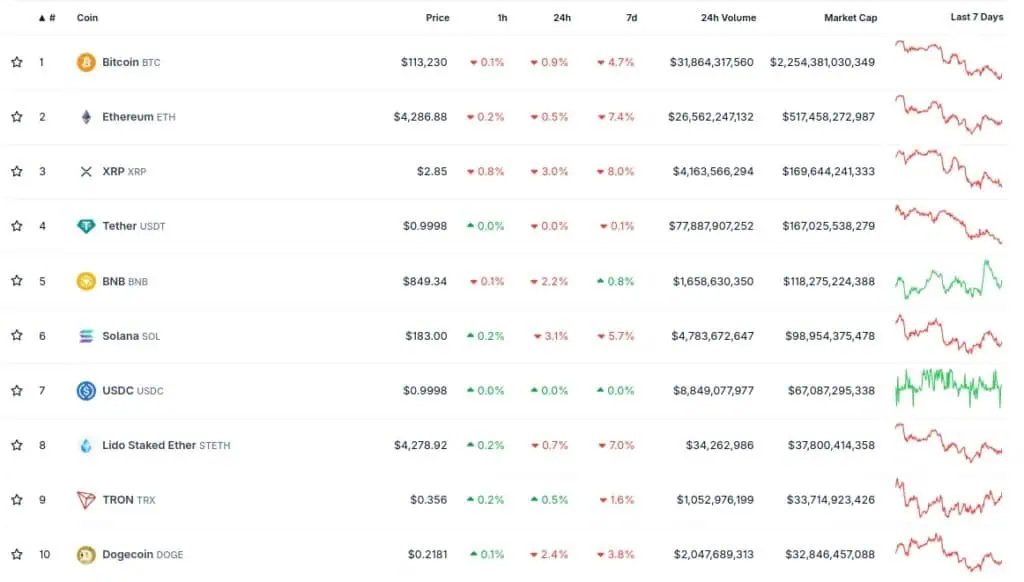The width and height of the screenshot is (1024, 582).
Task: View Bitcoin's 7-day sparkline chart
Action: click(948, 60)
